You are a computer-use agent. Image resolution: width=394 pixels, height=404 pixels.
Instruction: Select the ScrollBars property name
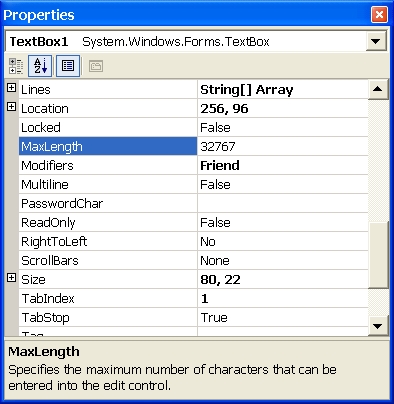pyautogui.click(x=50, y=260)
